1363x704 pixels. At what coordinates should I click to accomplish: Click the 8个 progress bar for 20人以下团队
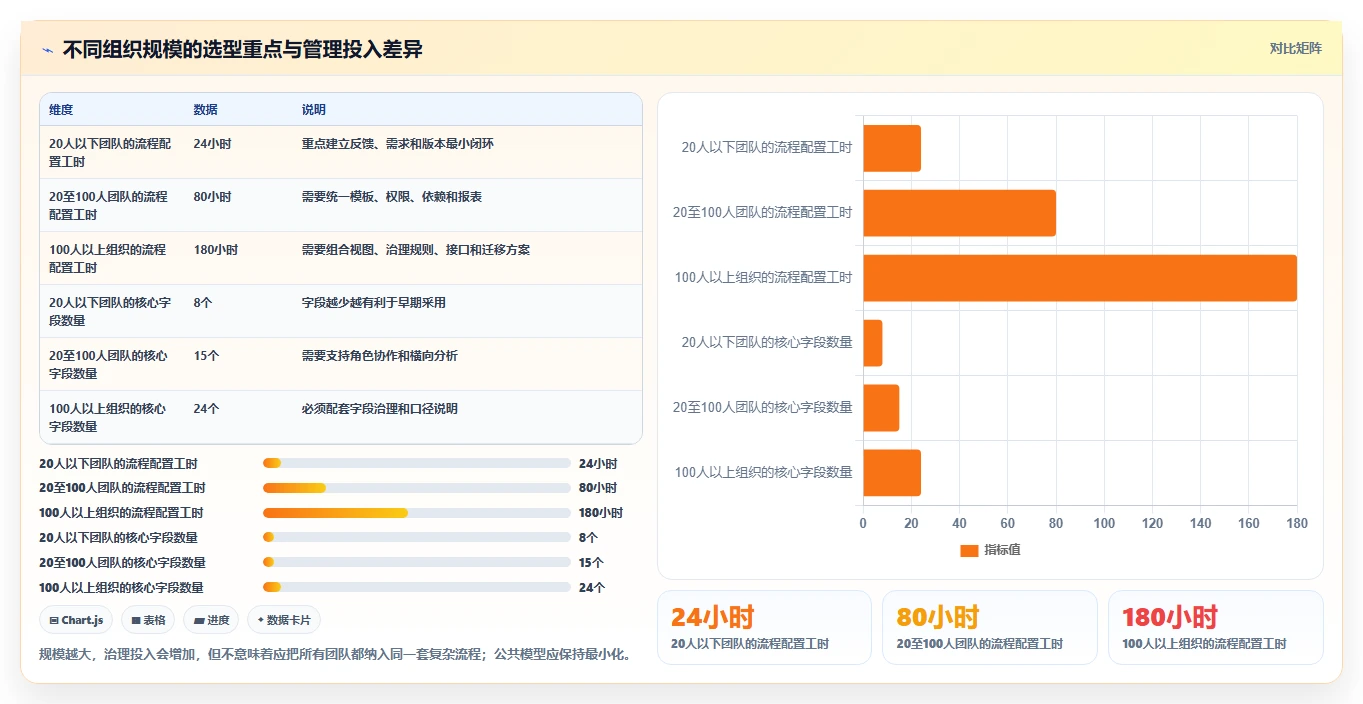(416, 537)
